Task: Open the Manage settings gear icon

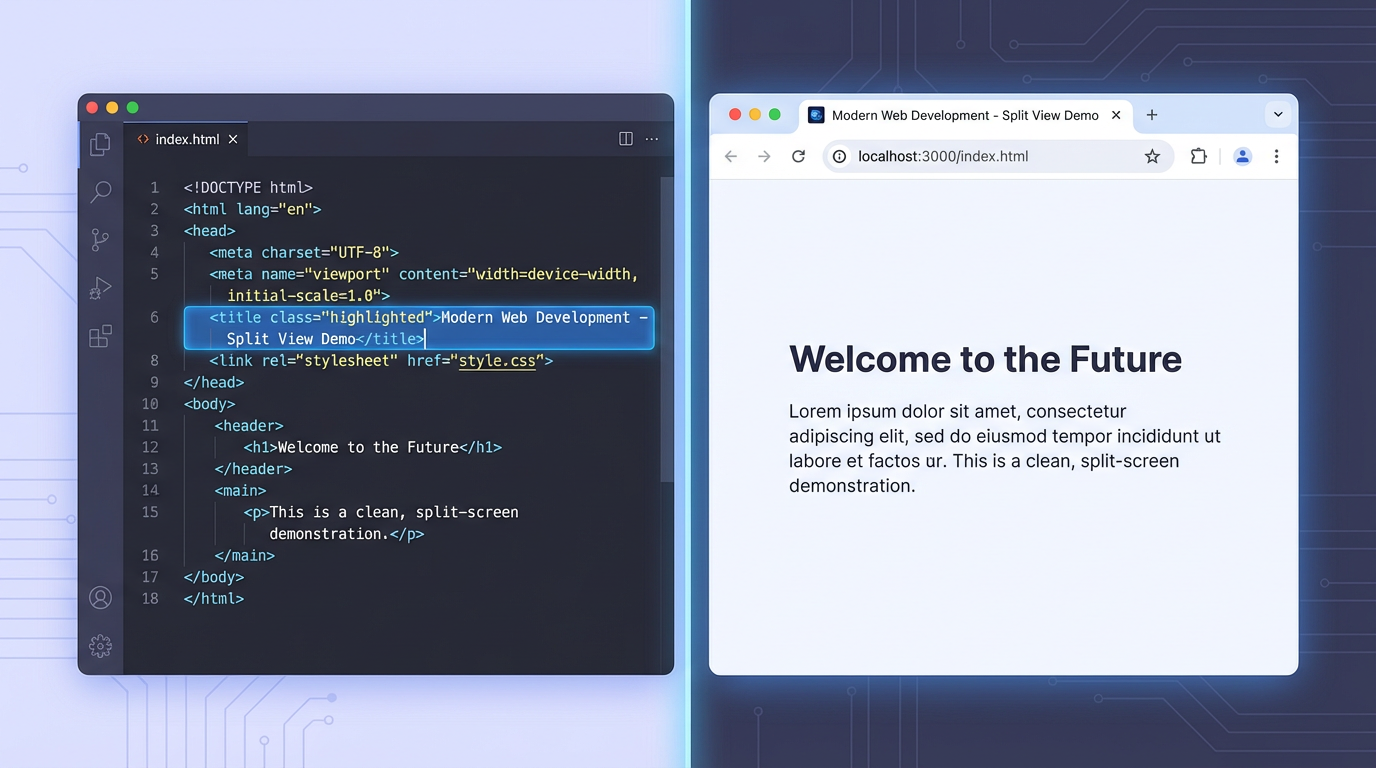Action: click(x=100, y=646)
